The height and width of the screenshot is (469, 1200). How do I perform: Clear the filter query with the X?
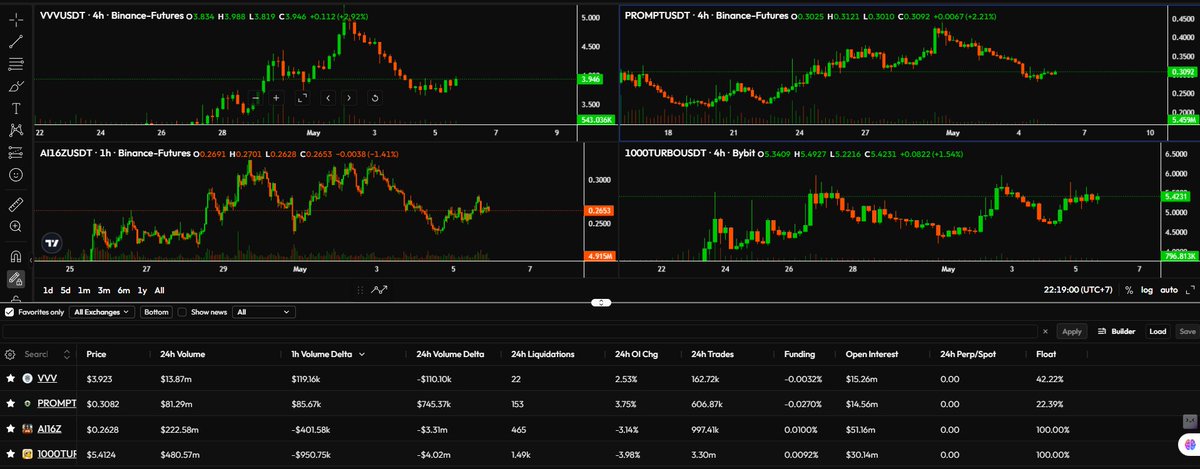(1045, 331)
